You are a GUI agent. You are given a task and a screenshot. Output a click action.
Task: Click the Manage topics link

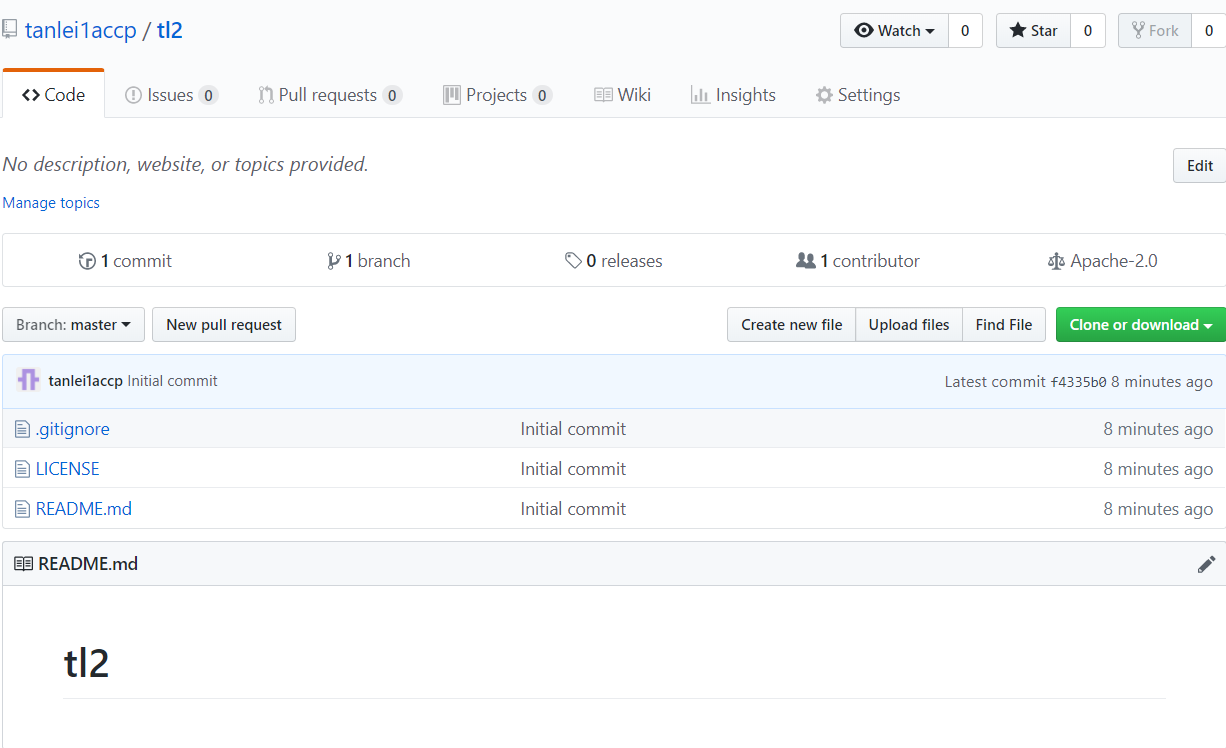pos(51,203)
